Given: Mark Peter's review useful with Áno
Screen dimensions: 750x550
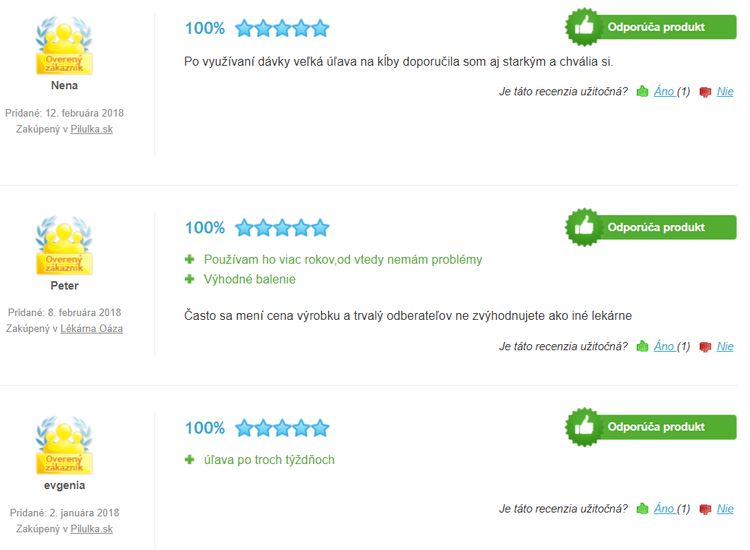Looking at the screenshot, I should click(664, 346).
